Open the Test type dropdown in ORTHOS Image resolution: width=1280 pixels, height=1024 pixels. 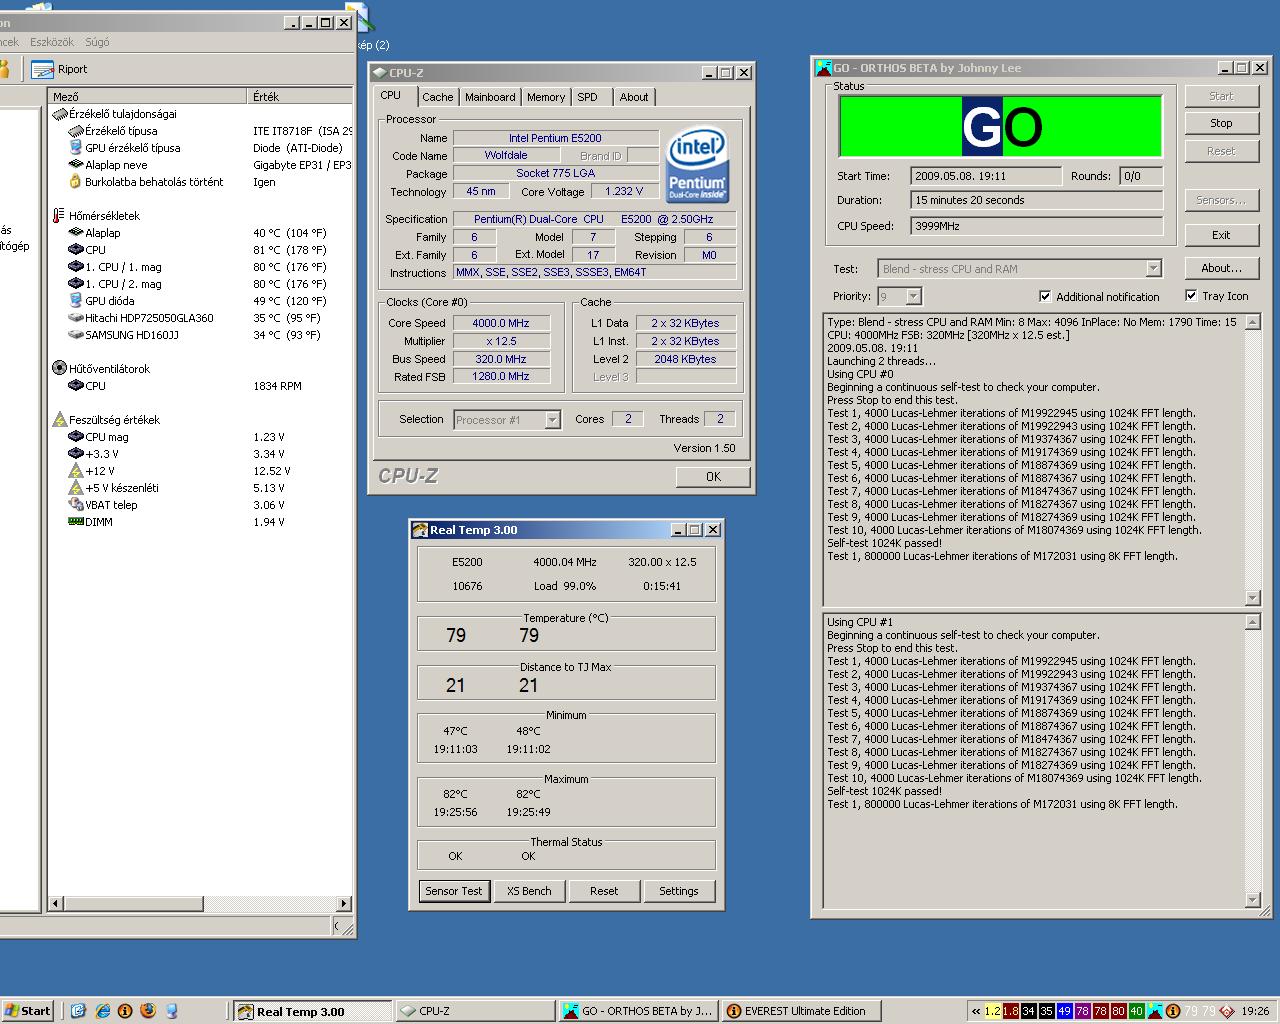(1153, 269)
